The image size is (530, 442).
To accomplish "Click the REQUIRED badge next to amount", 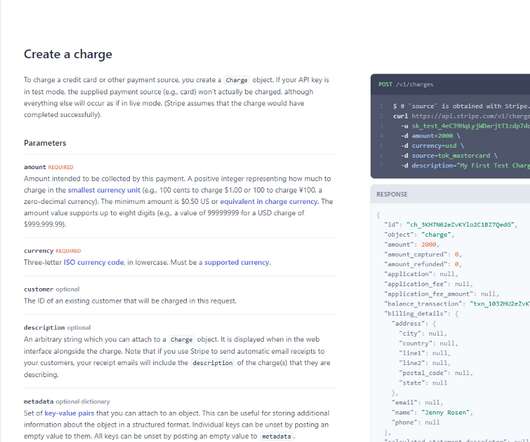I will point(61,167).
